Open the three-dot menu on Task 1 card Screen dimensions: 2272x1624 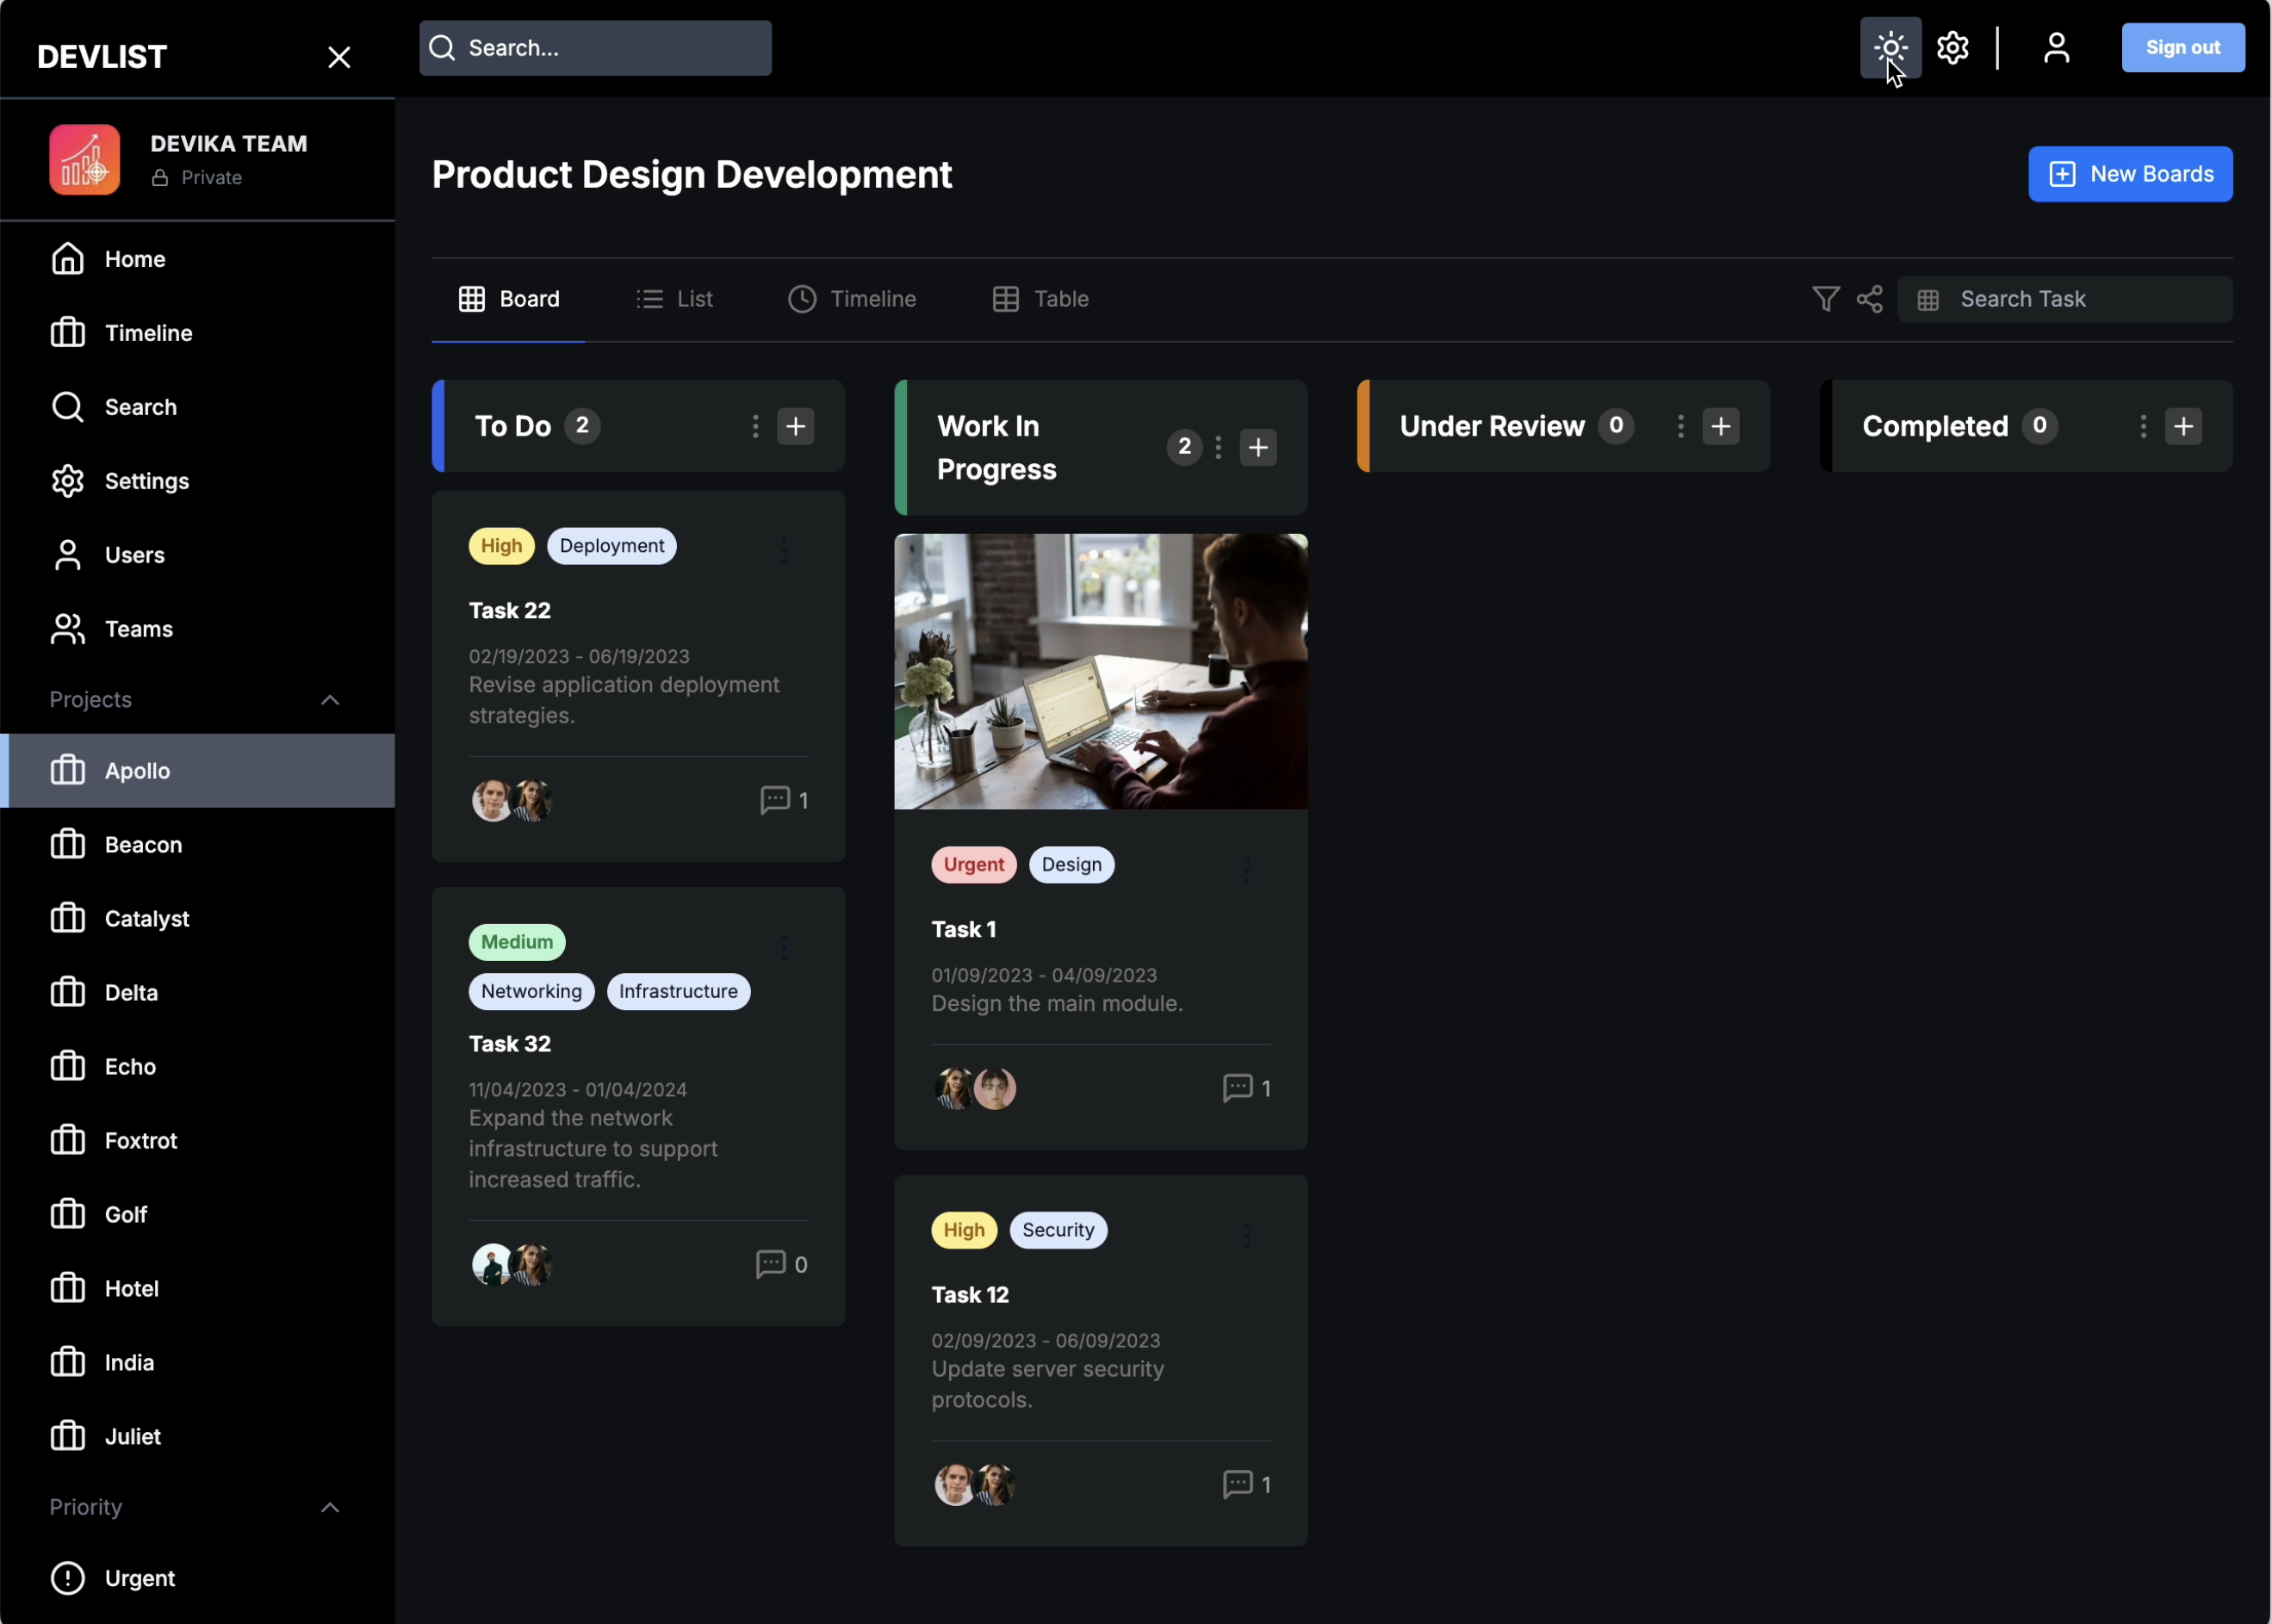(1247, 868)
